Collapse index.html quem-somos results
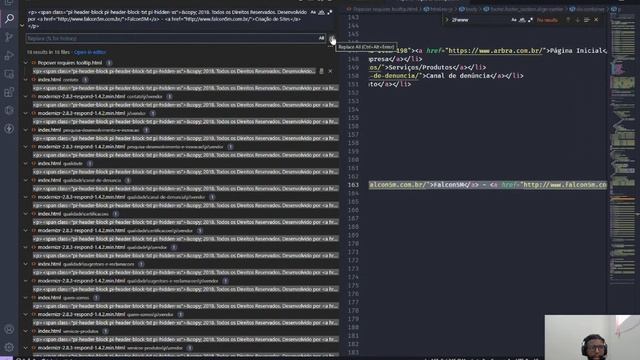This screenshot has height=360, width=640. (26, 298)
